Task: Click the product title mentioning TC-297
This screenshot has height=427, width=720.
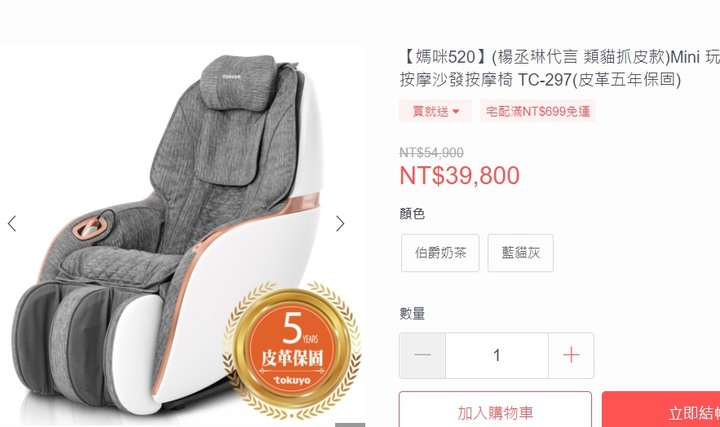Action: click(560, 68)
